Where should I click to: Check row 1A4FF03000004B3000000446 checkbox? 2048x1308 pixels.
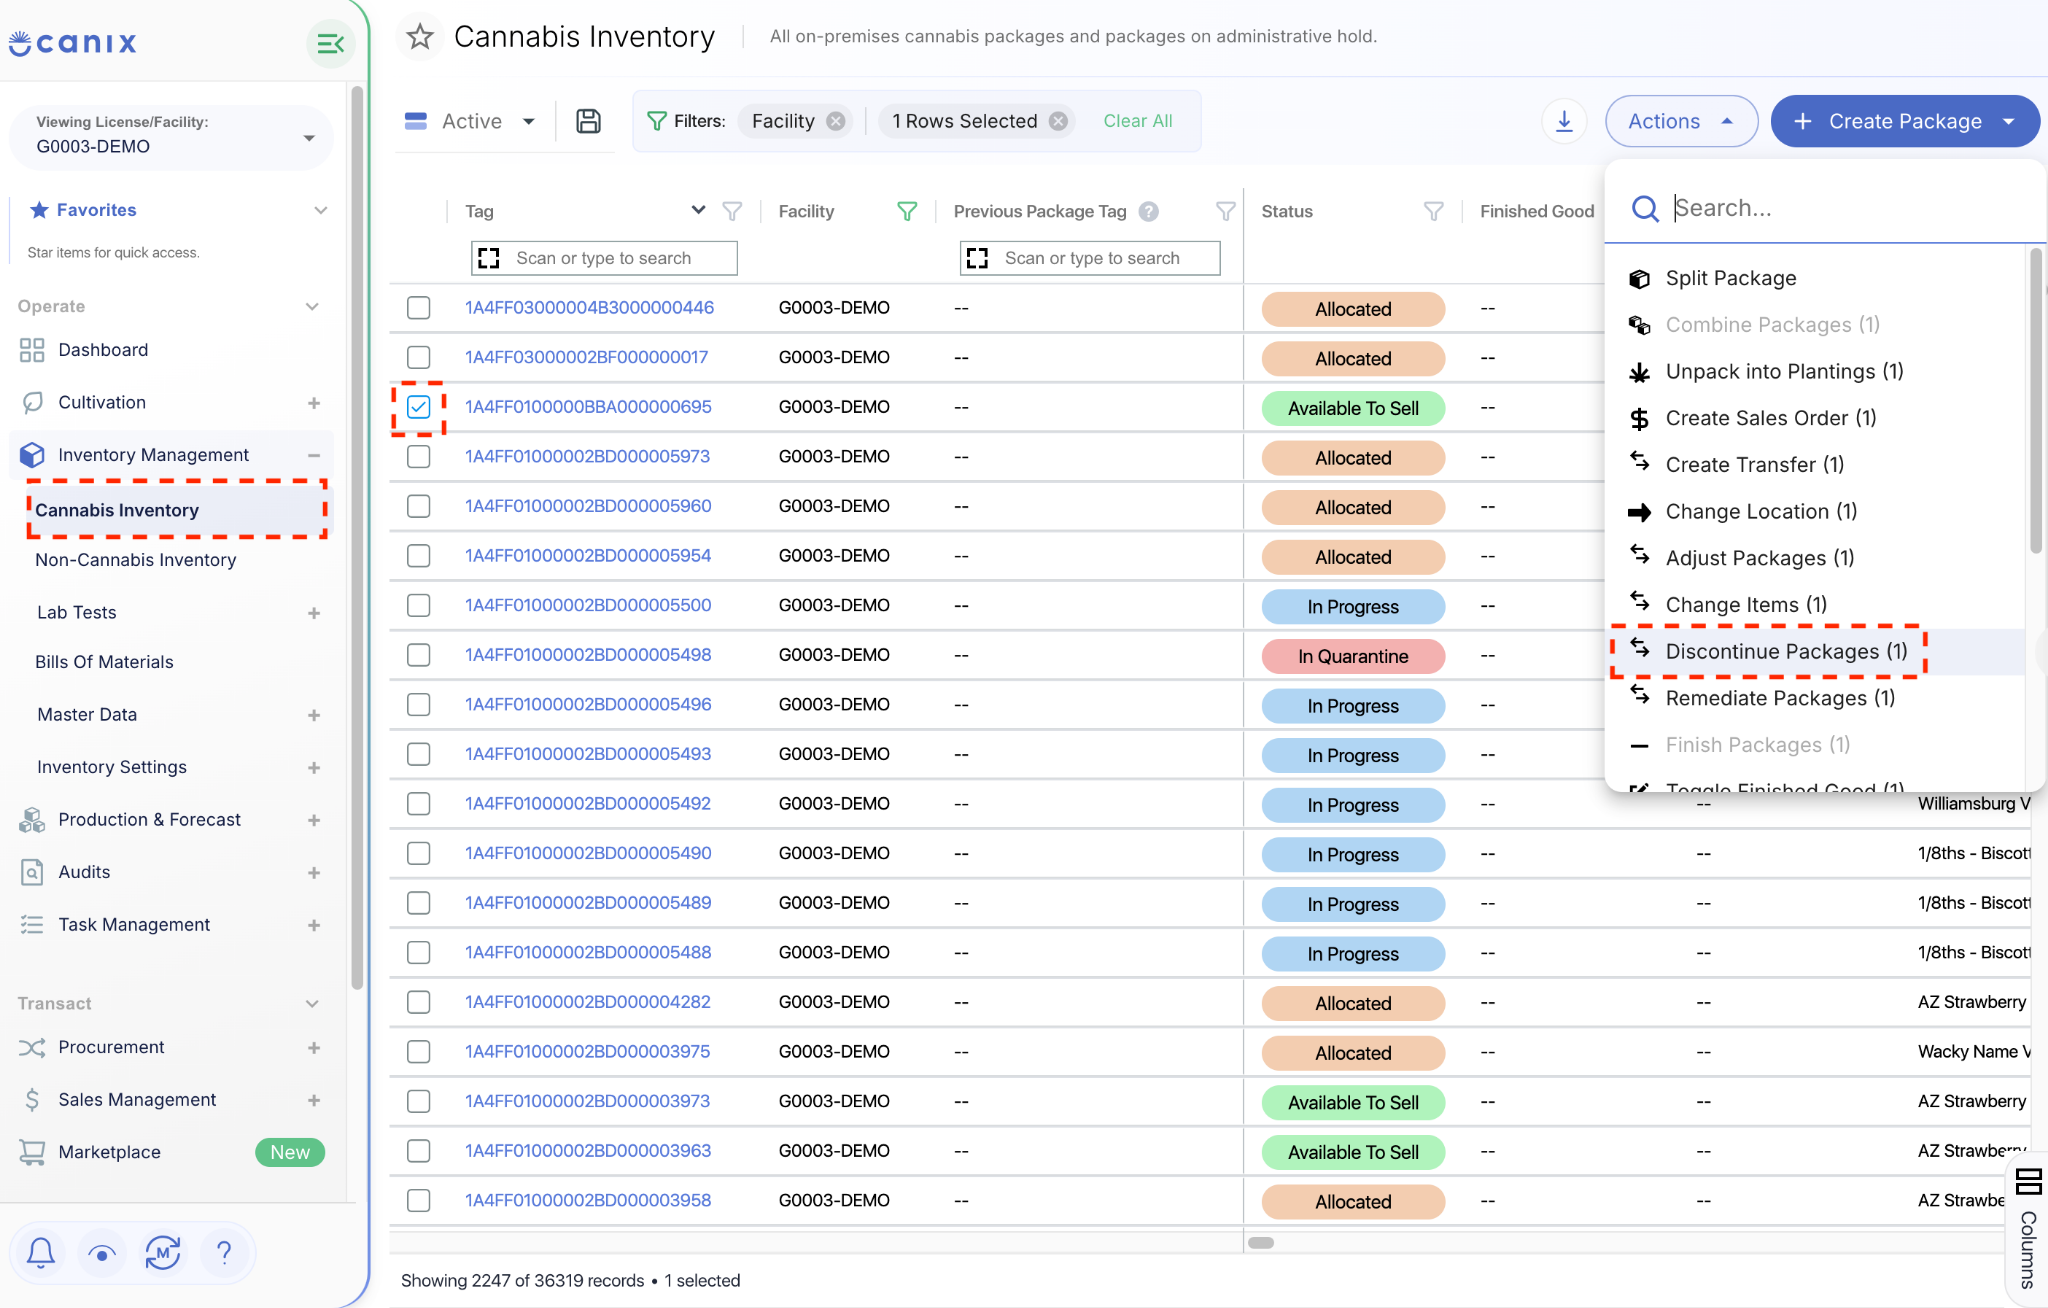tap(419, 308)
